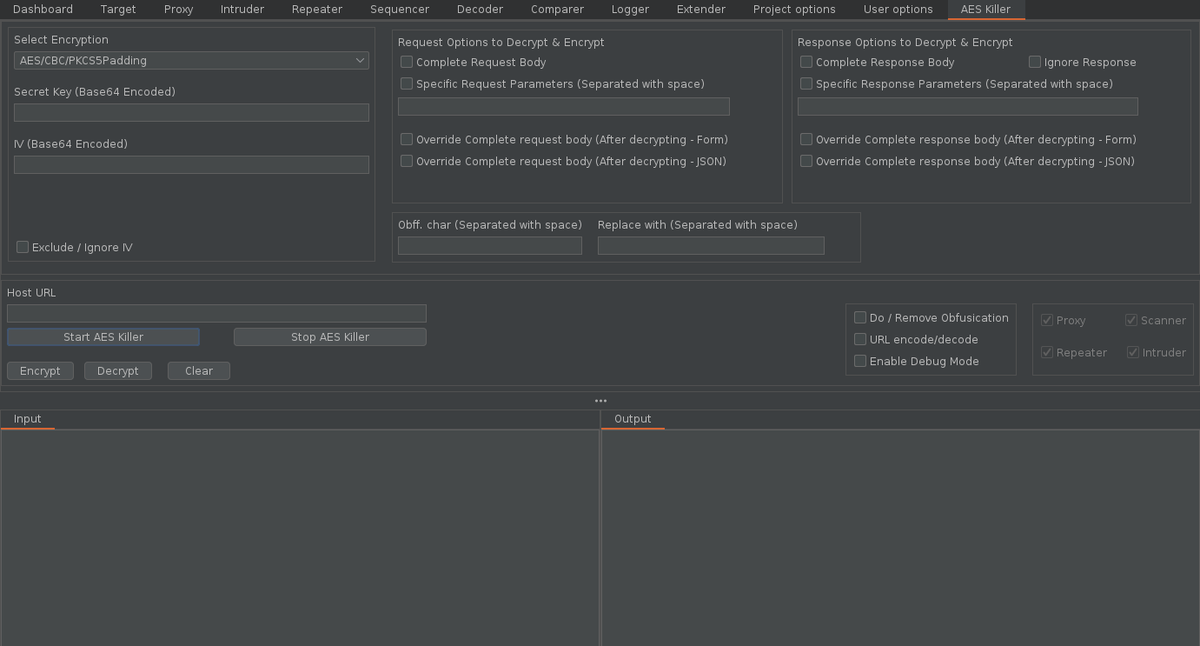Switch to the Target tab
The height and width of the screenshot is (646, 1200).
click(118, 9)
